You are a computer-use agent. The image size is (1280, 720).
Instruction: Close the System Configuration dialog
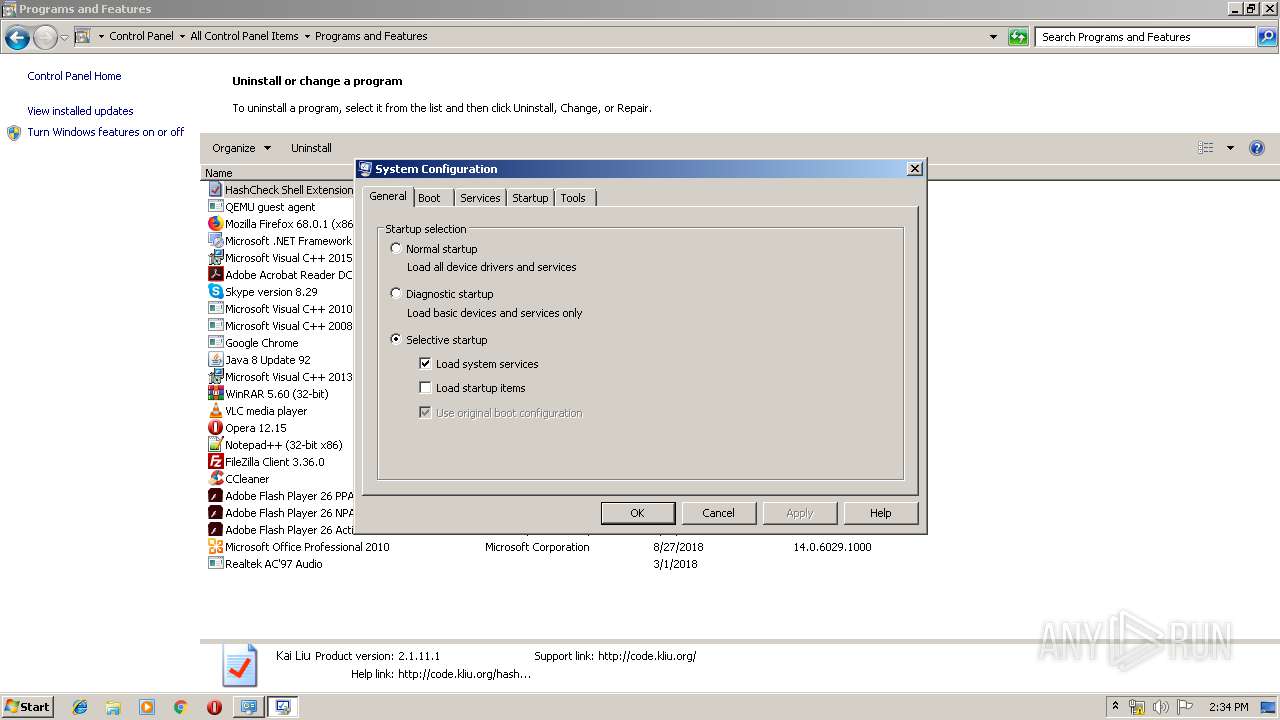tap(914, 169)
